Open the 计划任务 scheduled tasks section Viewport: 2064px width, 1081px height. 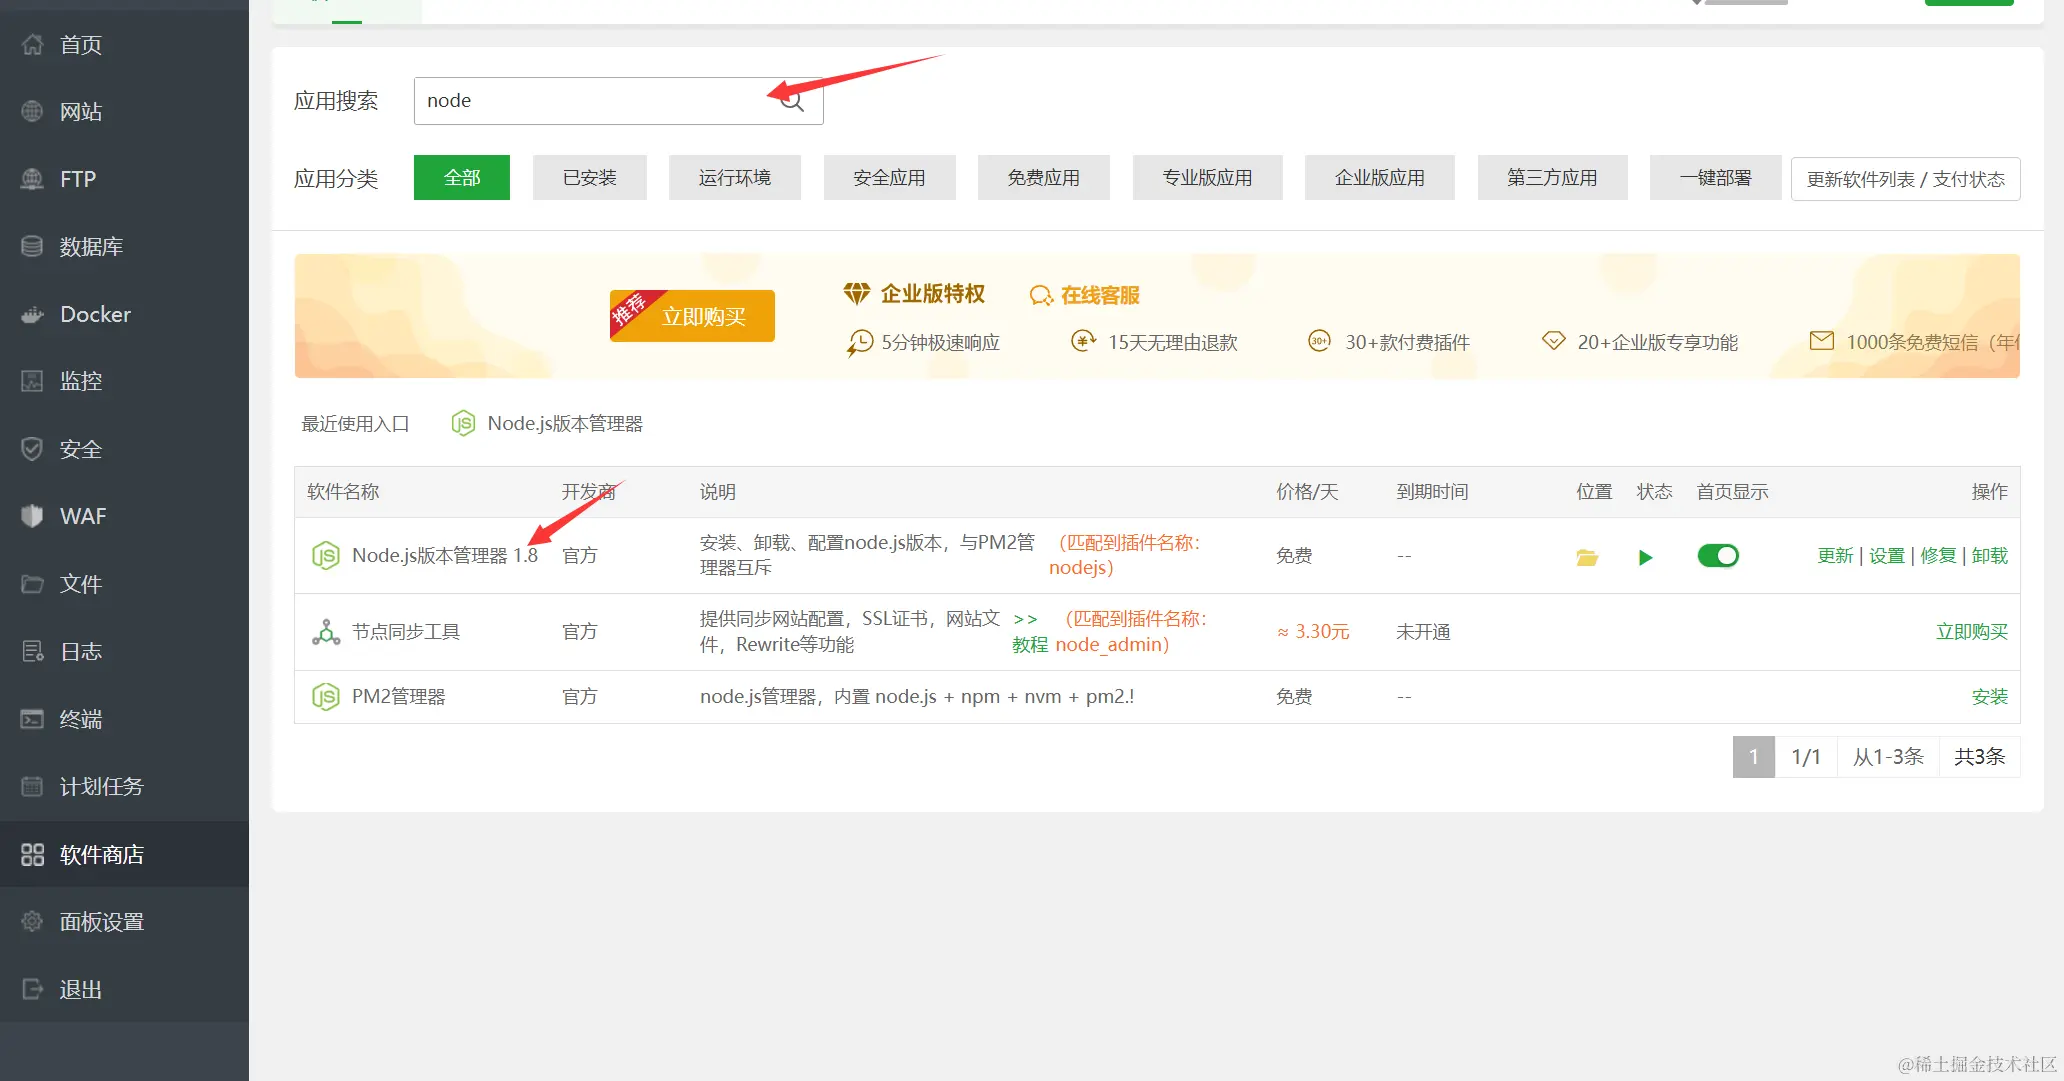click(100, 786)
